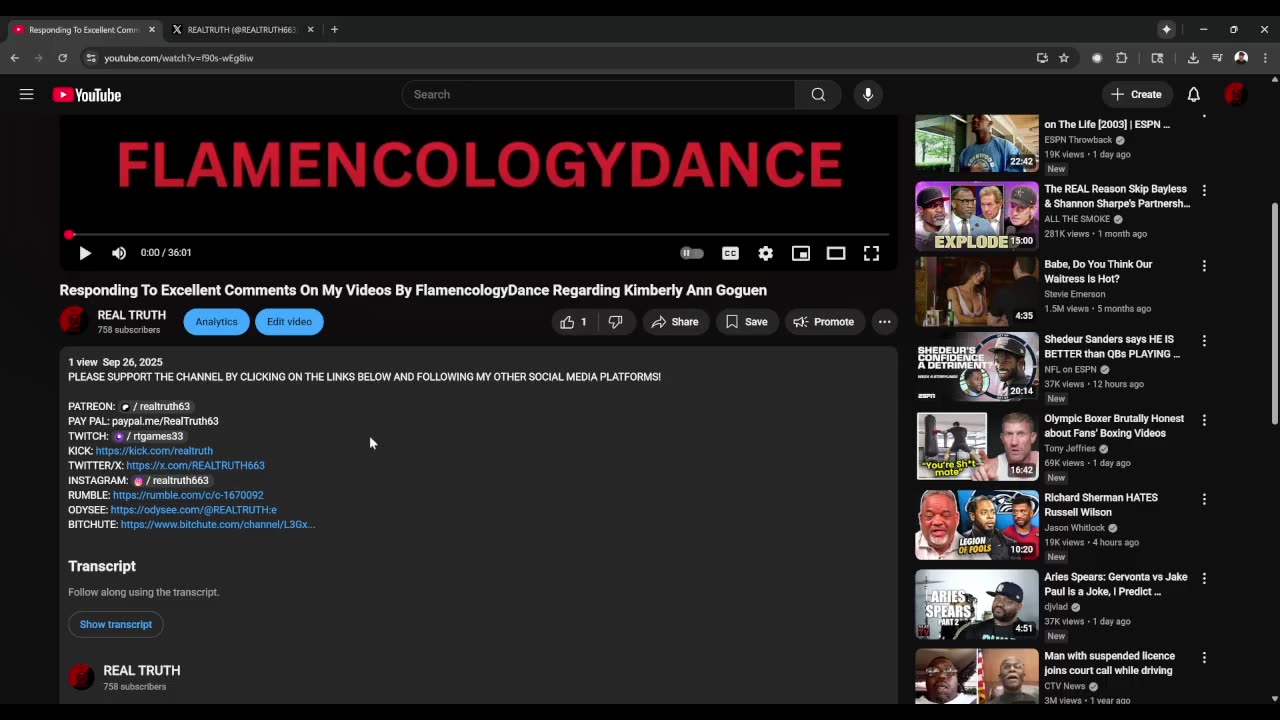Open the Odysee @REALTRUTH link
Image resolution: width=1280 pixels, height=720 pixels.
[194, 510]
